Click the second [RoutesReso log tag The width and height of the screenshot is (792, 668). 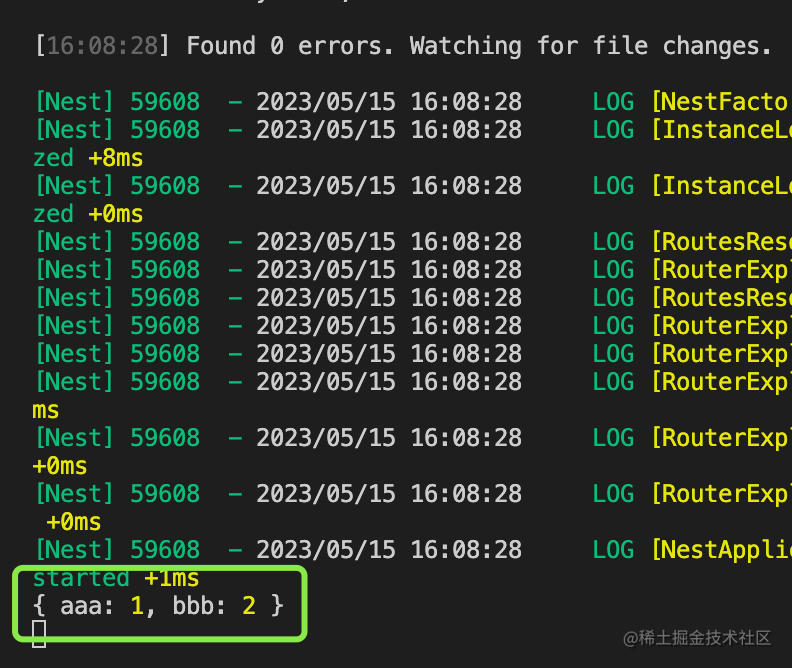(x=720, y=297)
